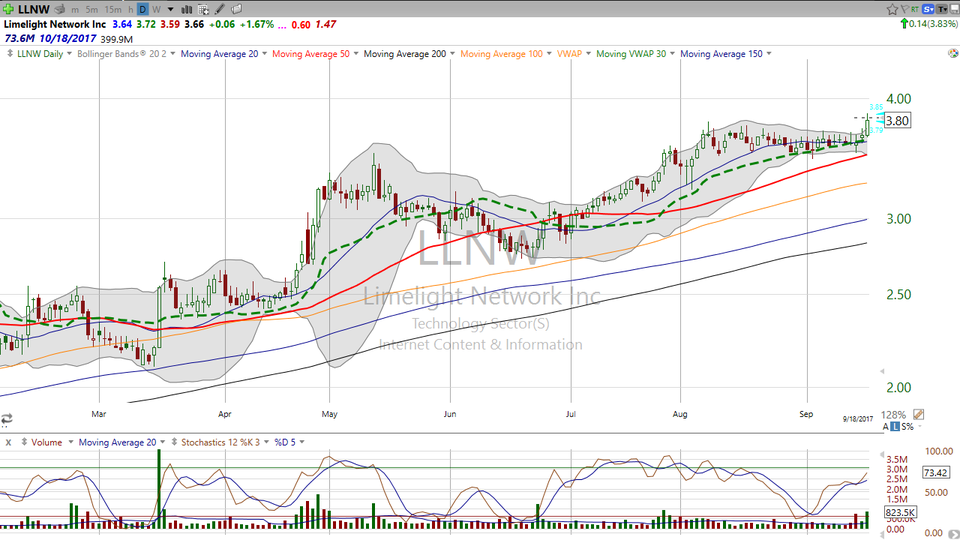The image size is (960, 540).
Task: Select the 5m timeframe
Action: pyautogui.click(x=92, y=10)
